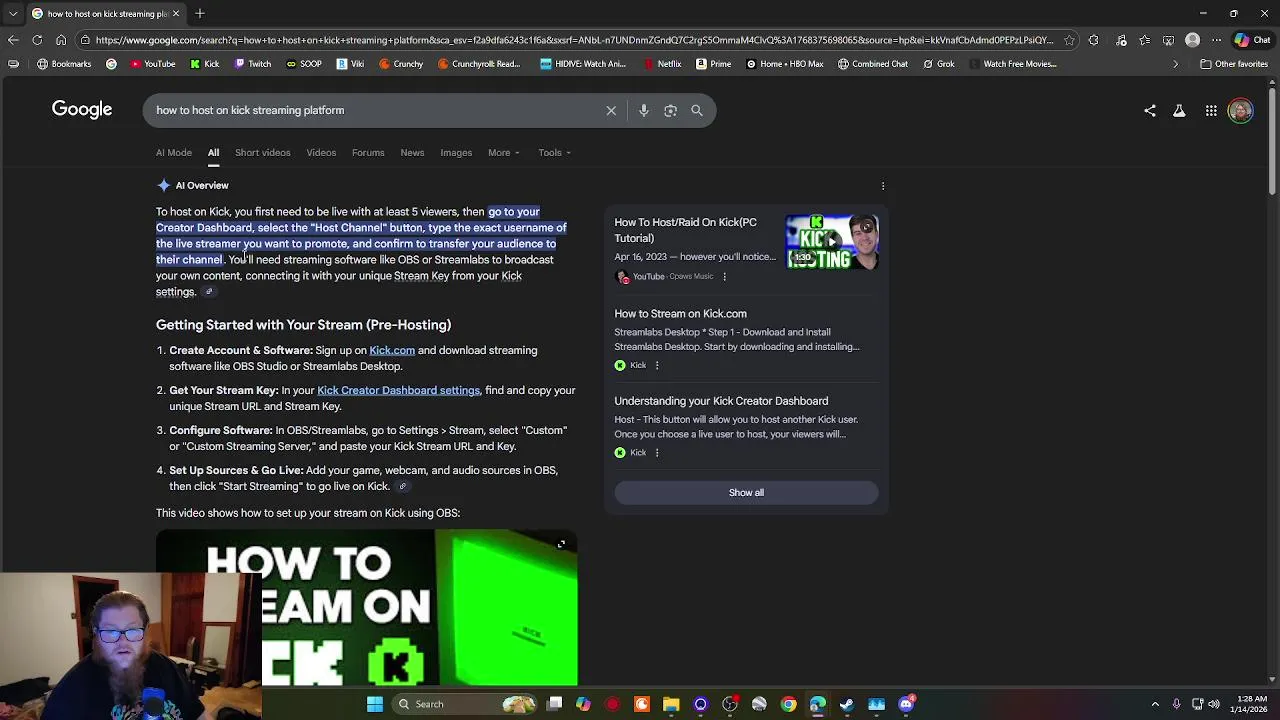Image resolution: width=1280 pixels, height=720 pixels.
Task: Go back to previous page
Action: 13,40
